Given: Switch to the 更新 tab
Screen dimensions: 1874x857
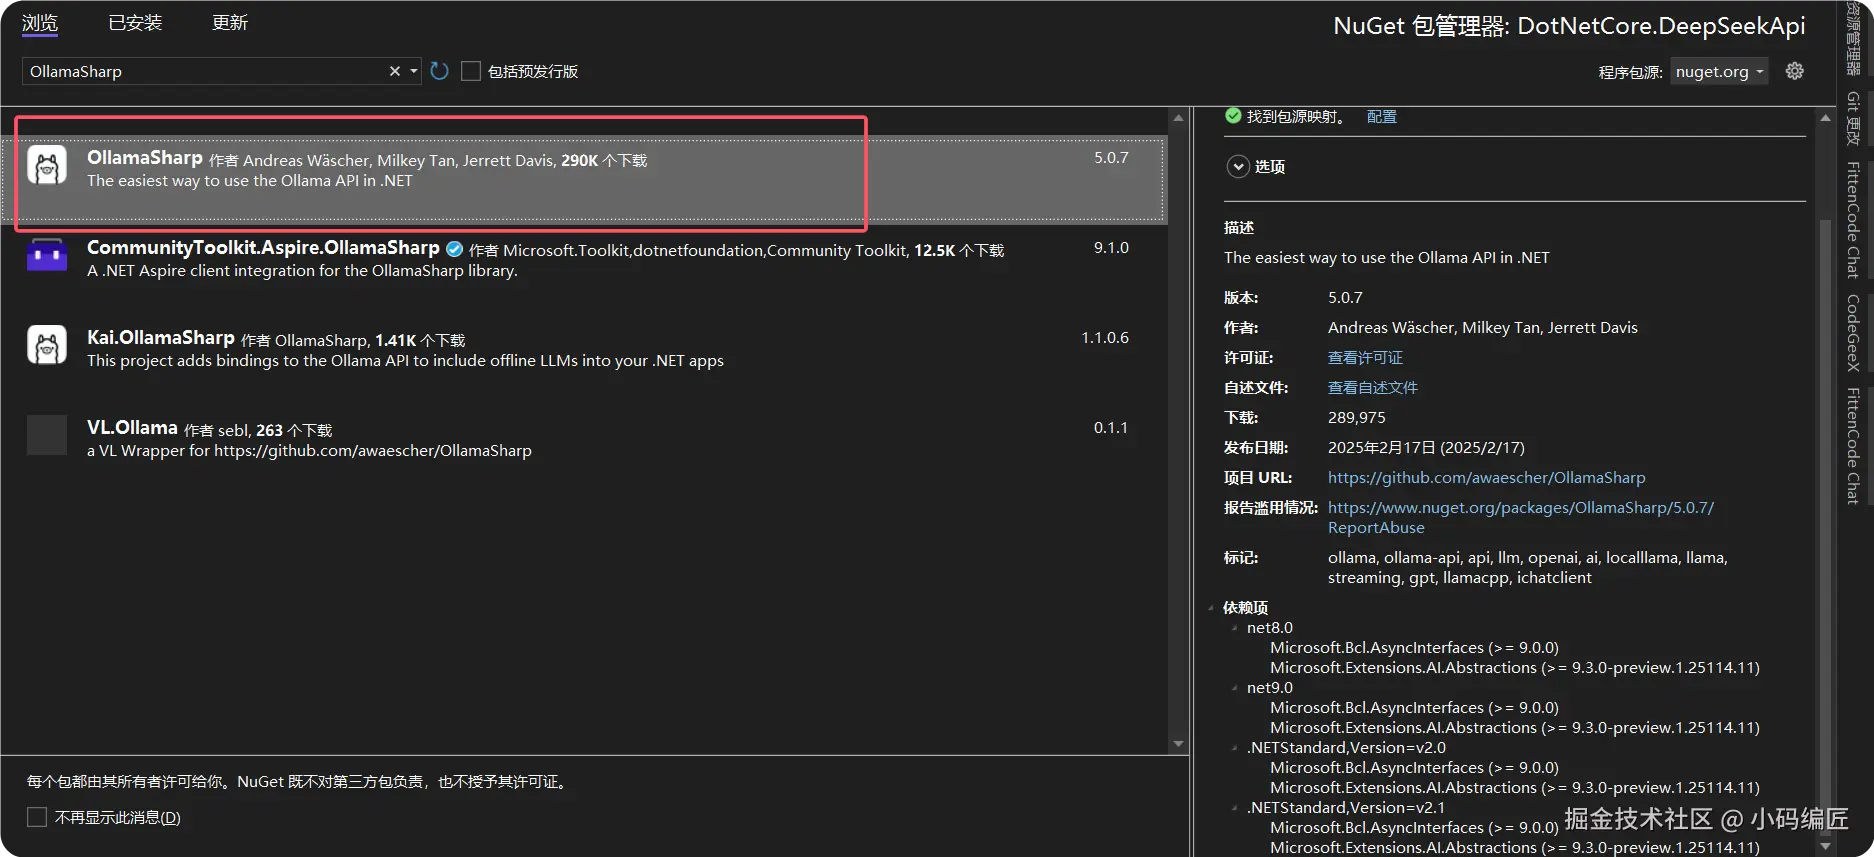Looking at the screenshot, I should click(x=230, y=23).
